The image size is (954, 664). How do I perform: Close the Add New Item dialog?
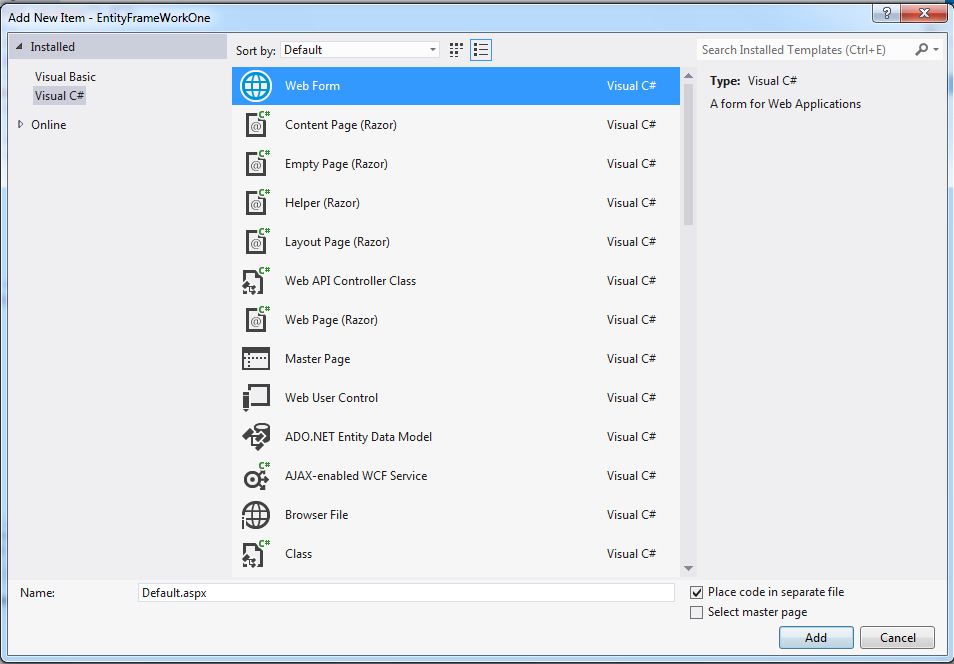pyautogui.click(x=924, y=13)
